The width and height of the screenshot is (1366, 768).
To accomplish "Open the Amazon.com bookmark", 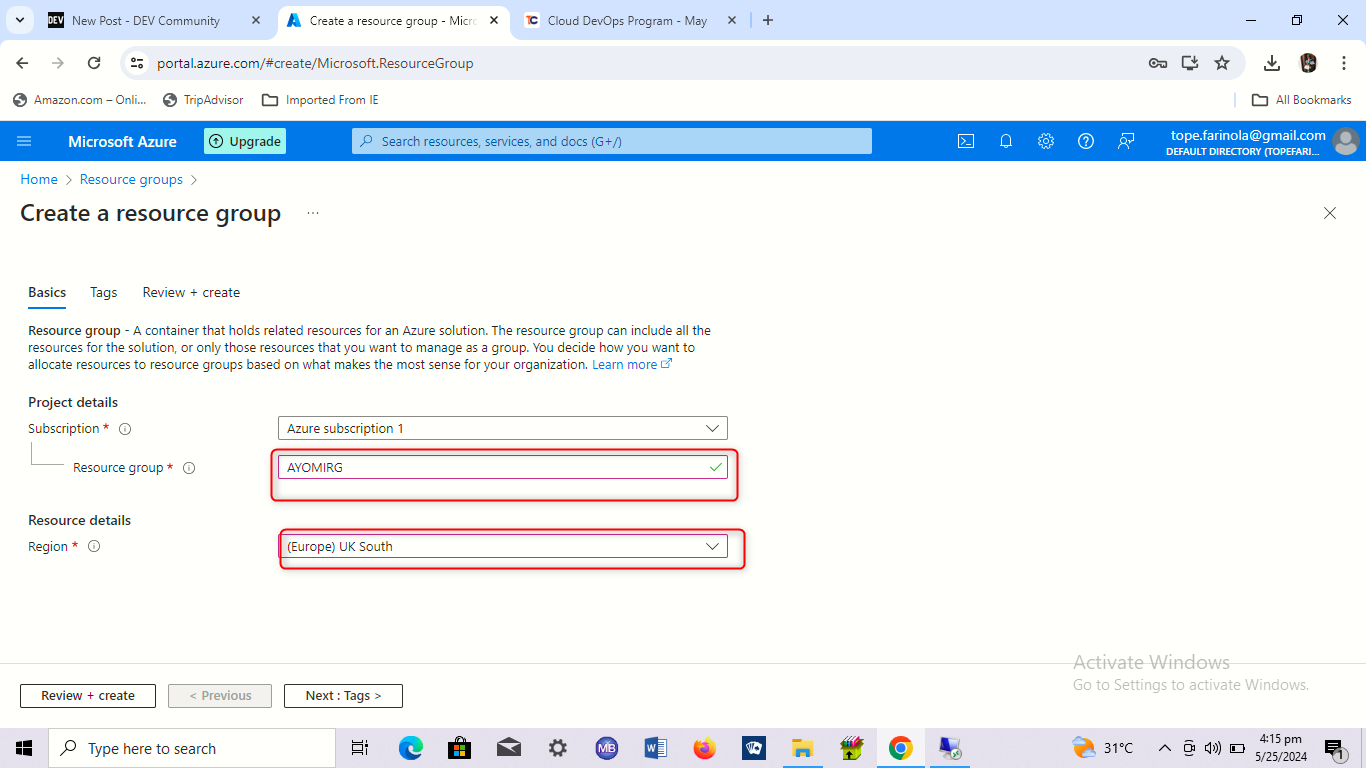I will [x=80, y=100].
